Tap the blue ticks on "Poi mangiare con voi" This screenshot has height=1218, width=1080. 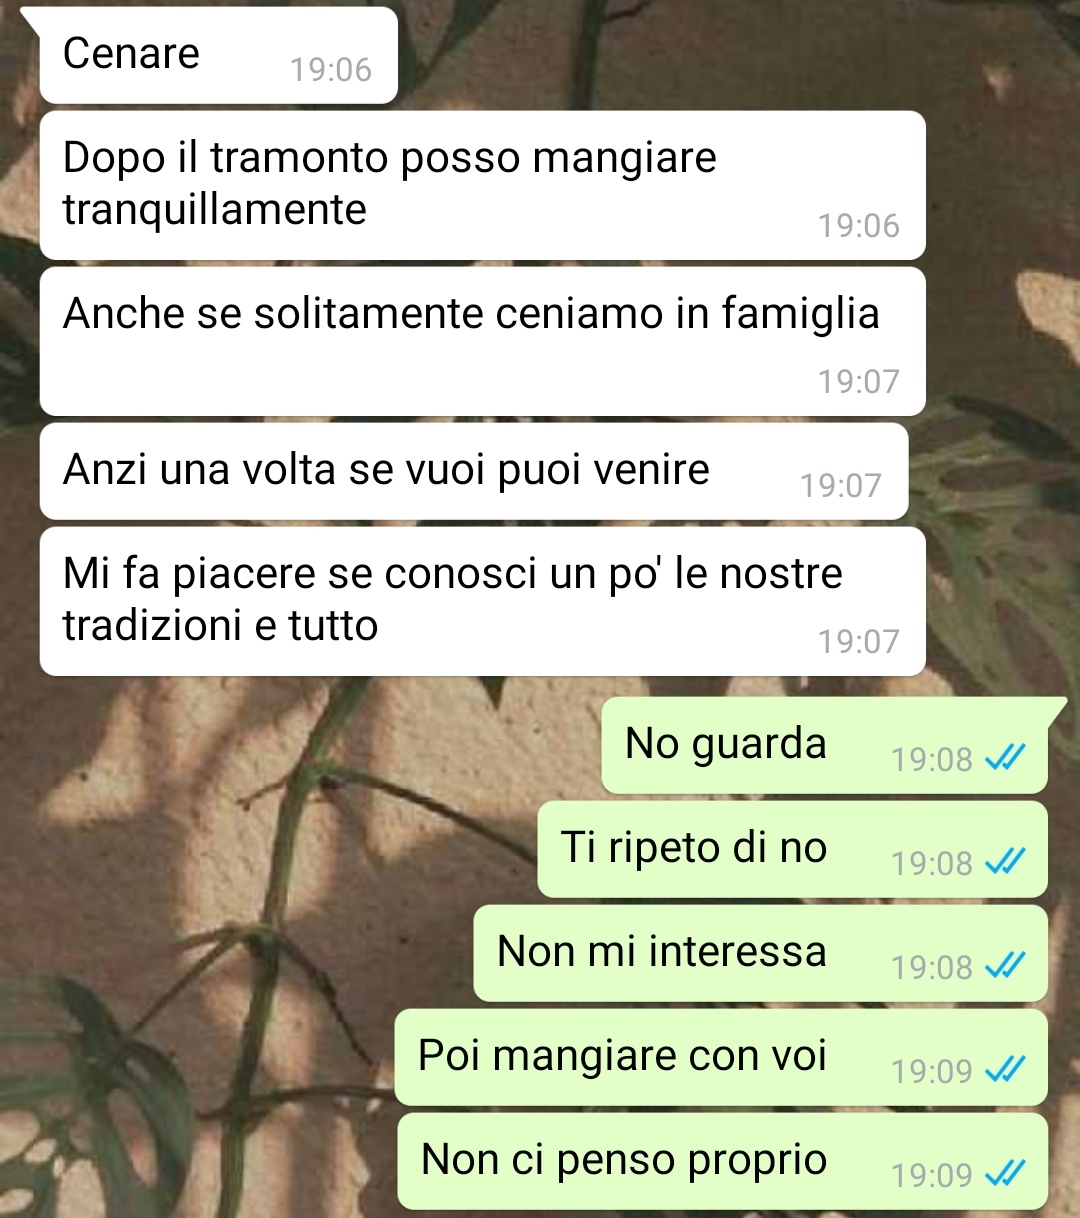tap(1005, 1070)
